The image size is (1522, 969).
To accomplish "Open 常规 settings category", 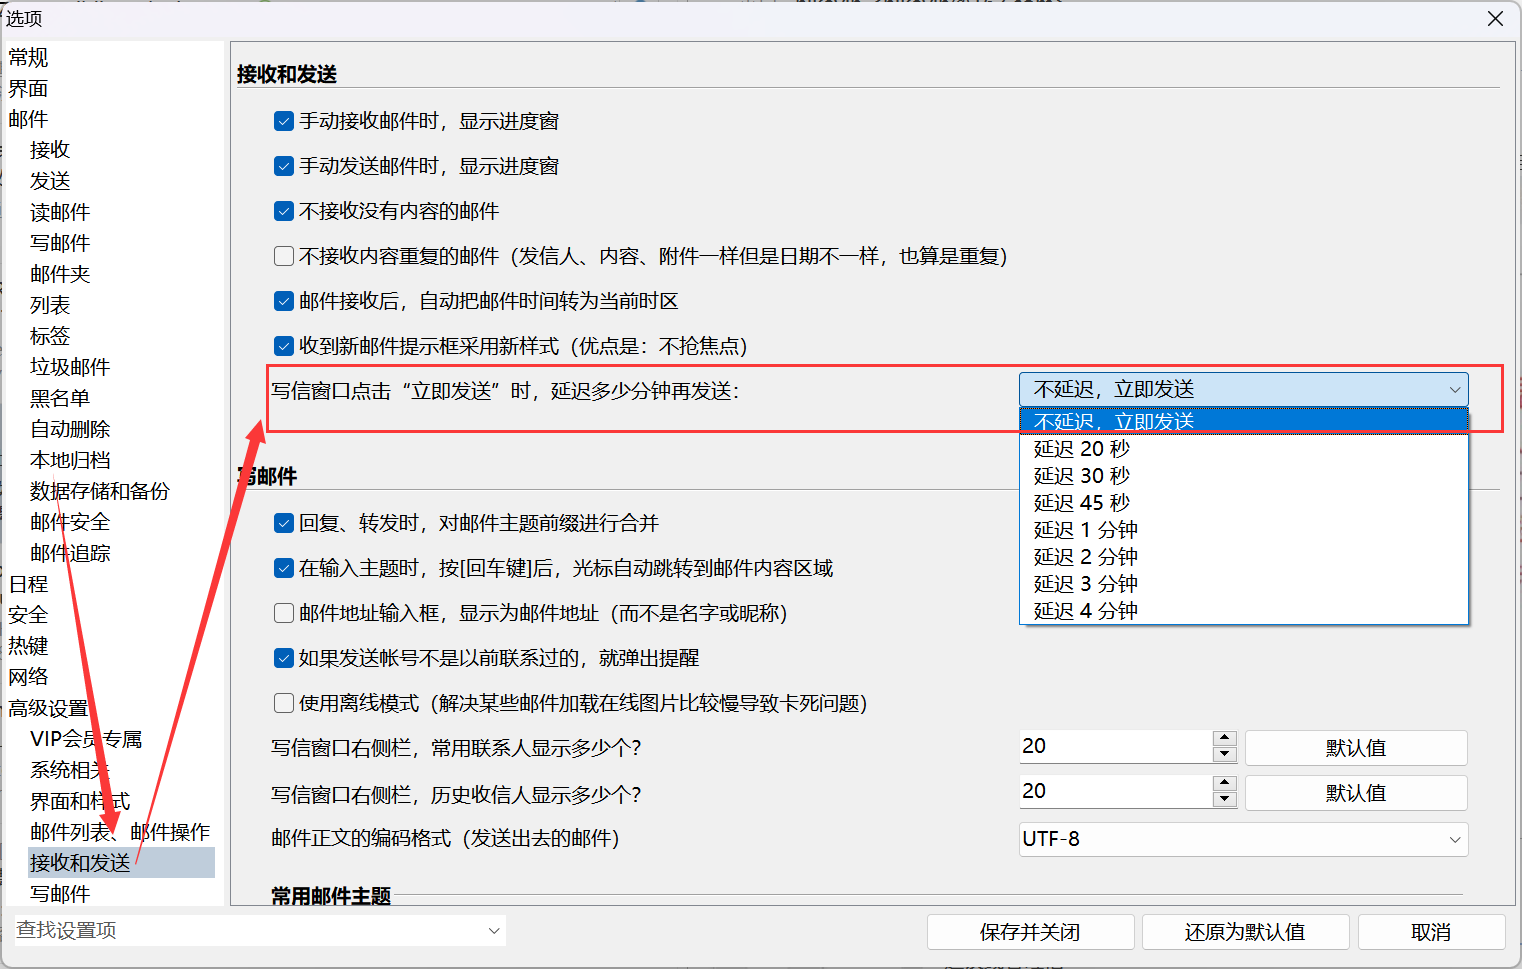I will (x=28, y=58).
